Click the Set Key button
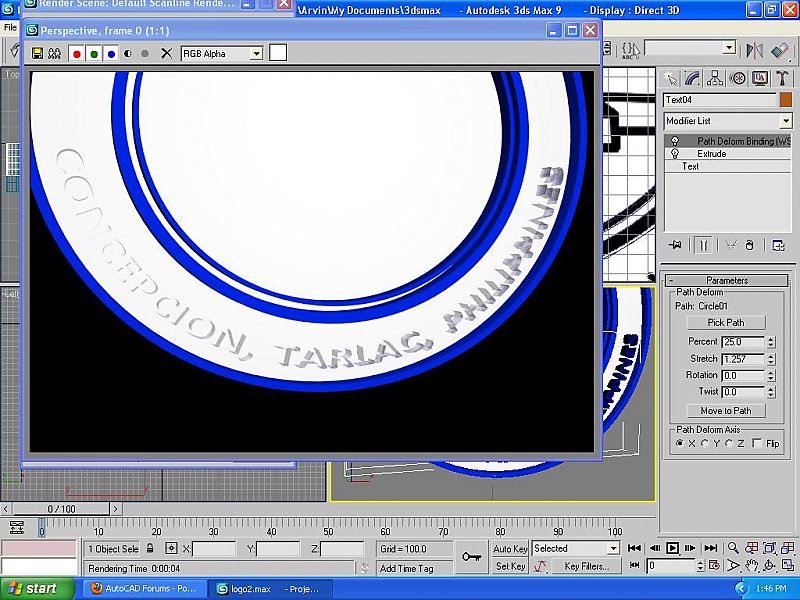This screenshot has height=600, width=800. [510, 566]
